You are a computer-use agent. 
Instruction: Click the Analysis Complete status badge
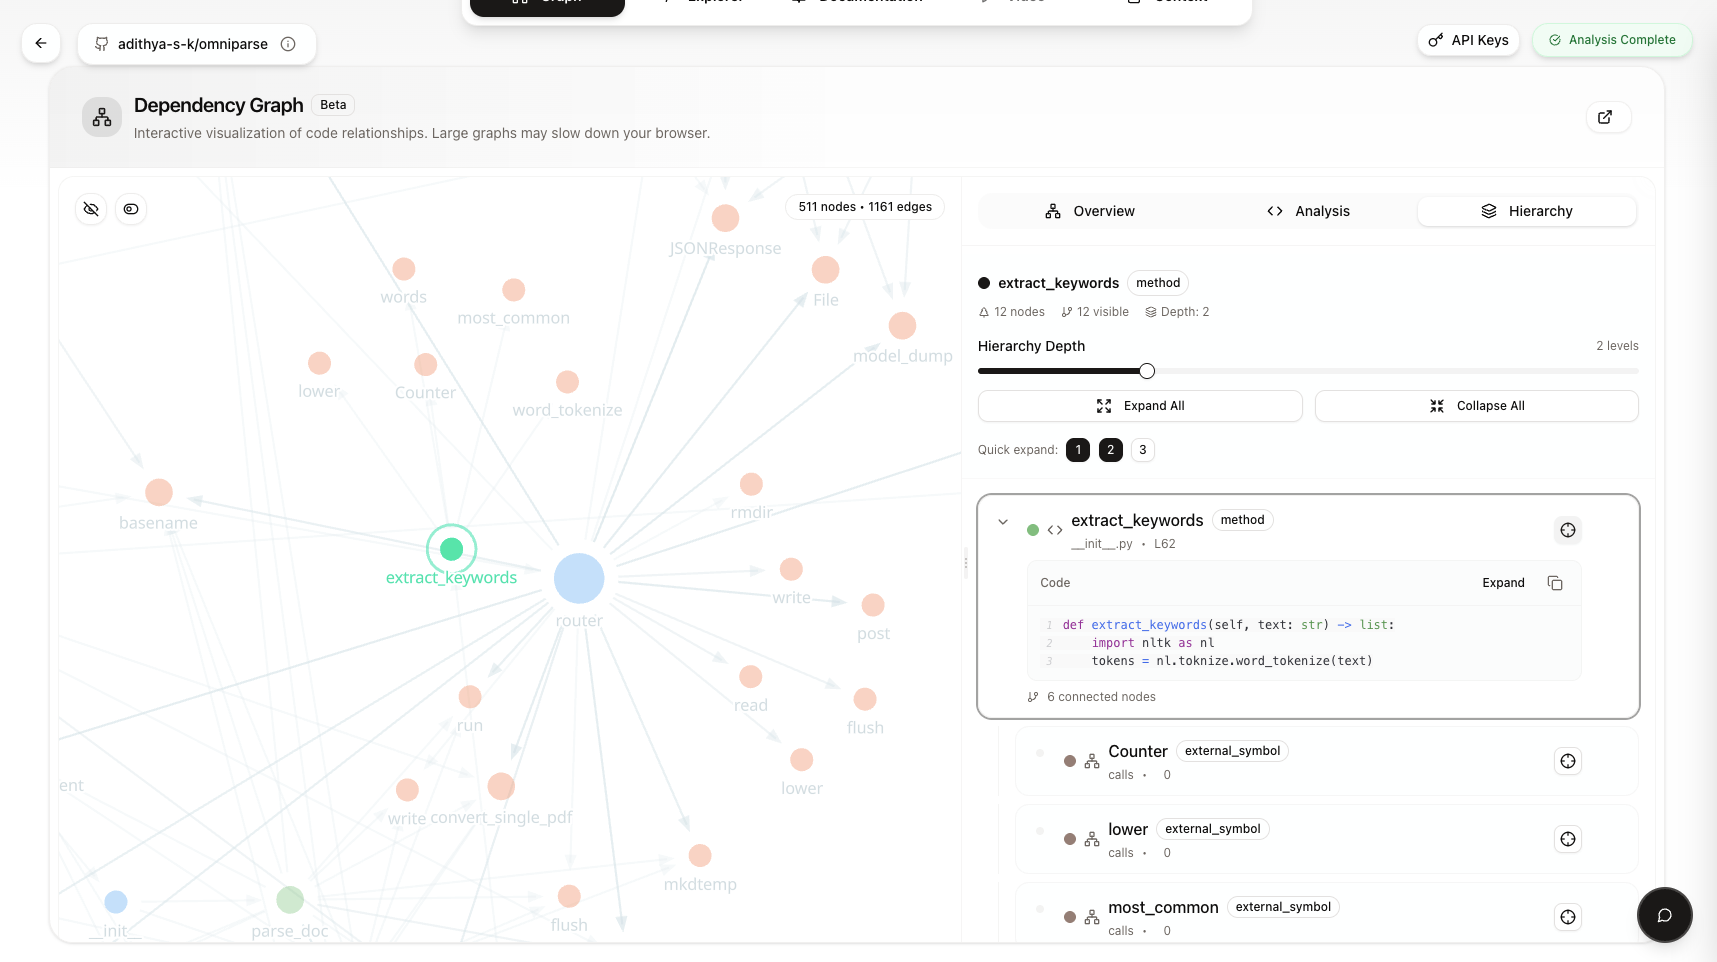point(1612,40)
